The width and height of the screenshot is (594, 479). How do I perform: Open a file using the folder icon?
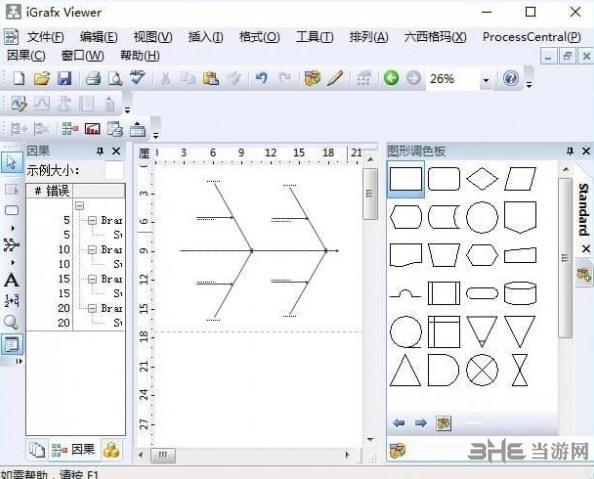click(x=42, y=78)
